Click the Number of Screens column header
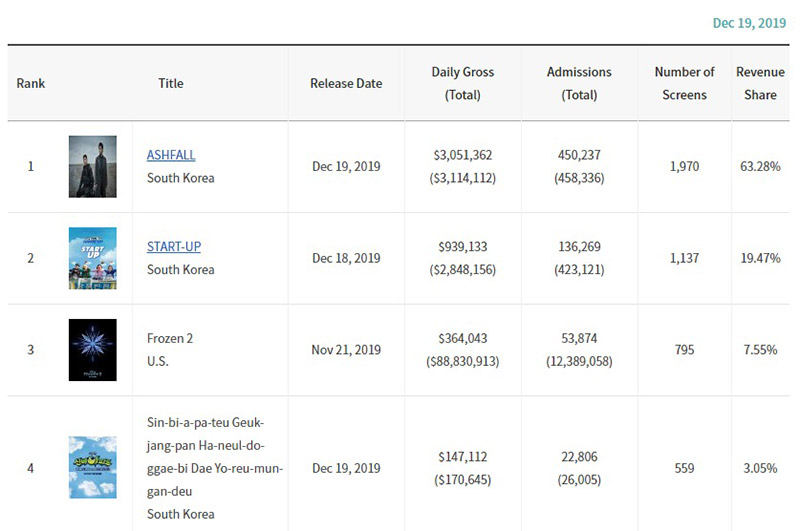The height and width of the screenshot is (531, 800). pos(684,84)
